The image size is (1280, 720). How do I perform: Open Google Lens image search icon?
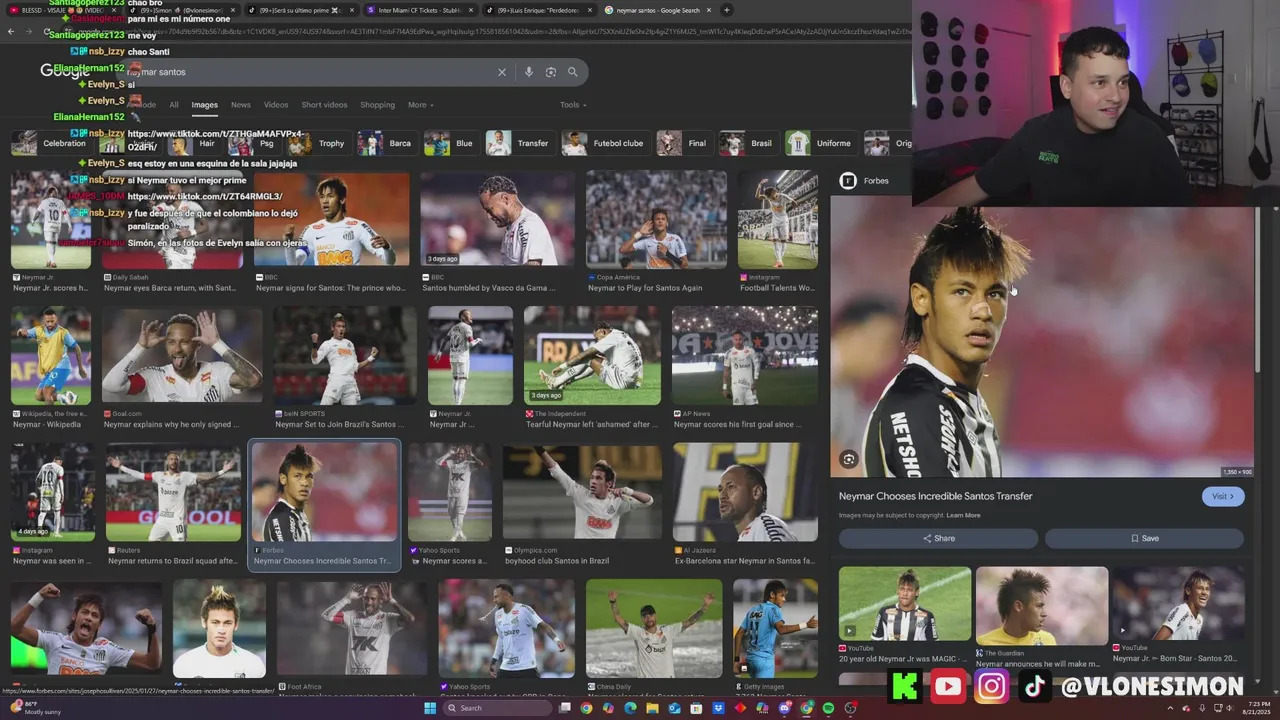551,72
